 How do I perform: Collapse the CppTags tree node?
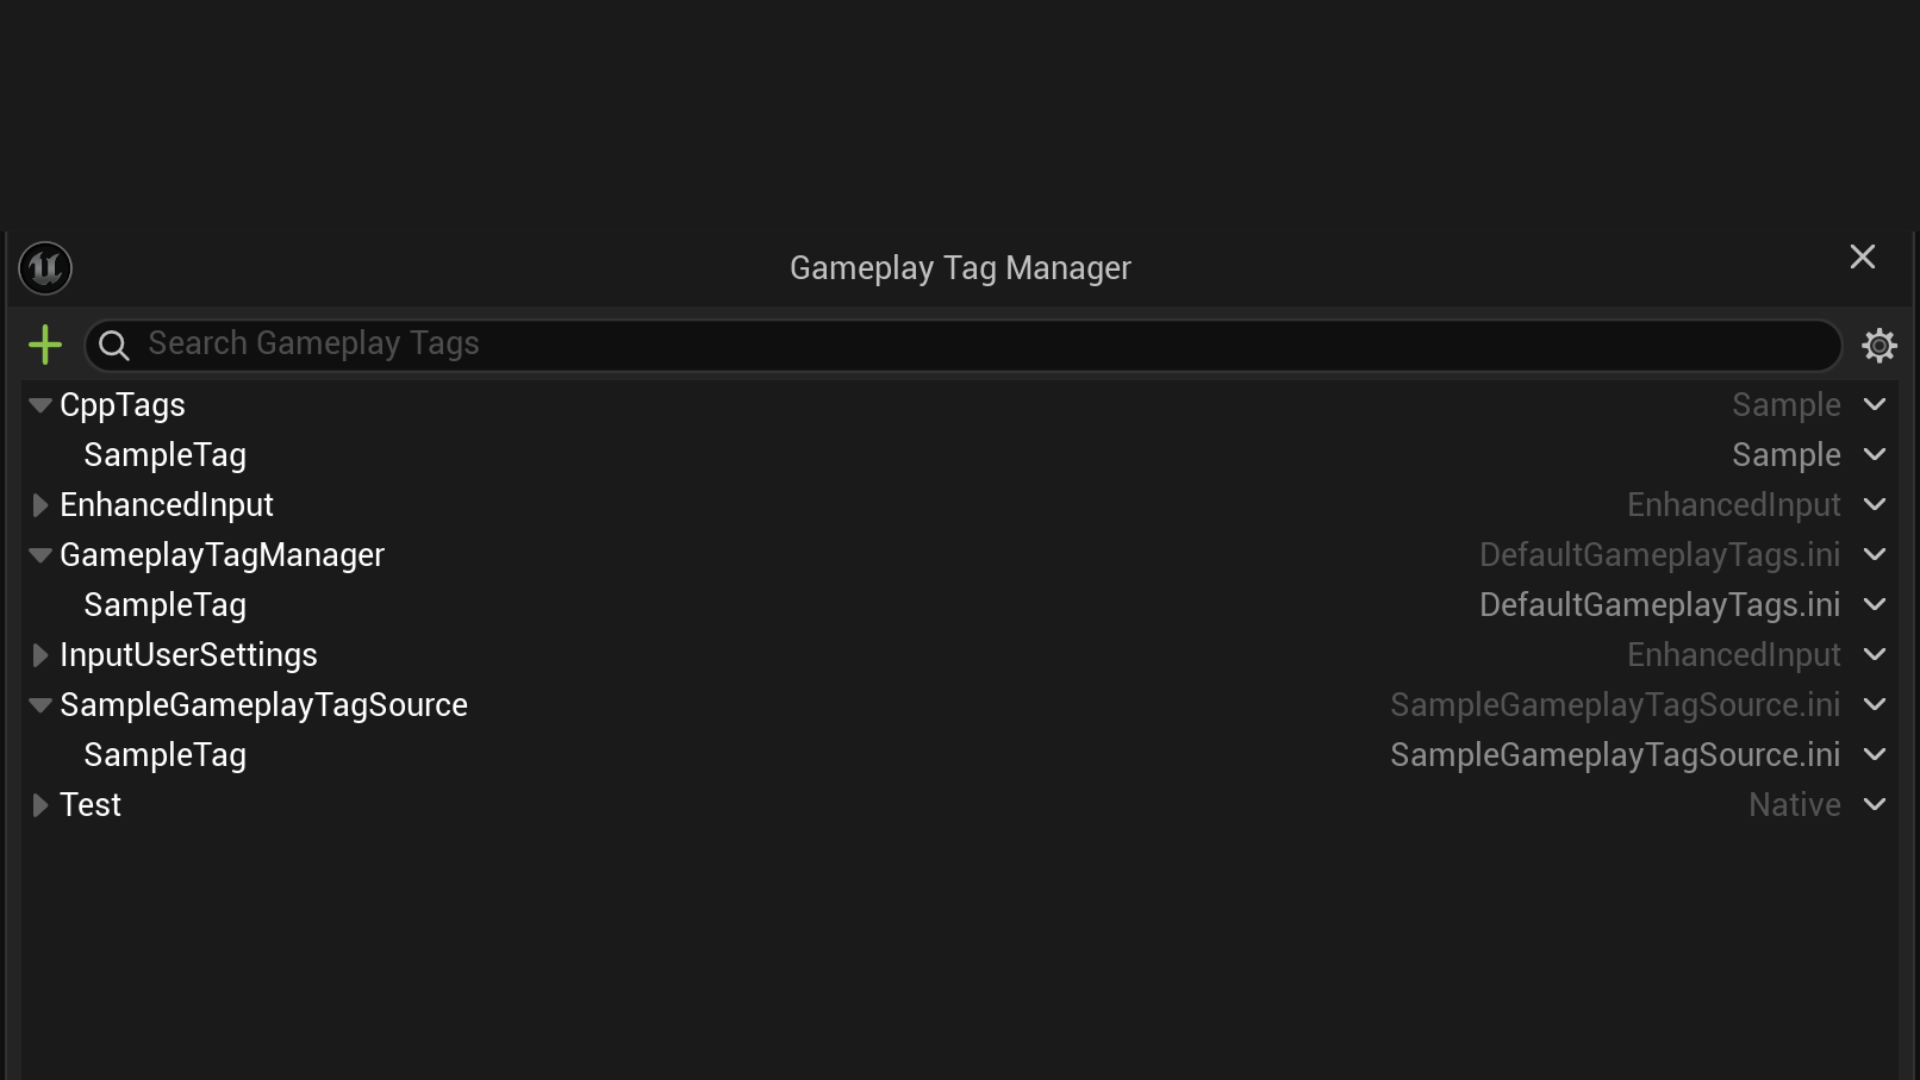[x=40, y=405]
